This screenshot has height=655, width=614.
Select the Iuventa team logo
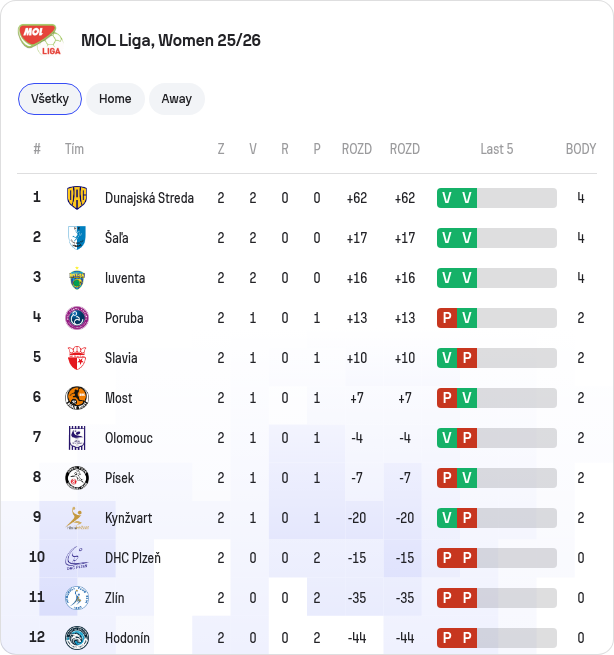point(77,278)
